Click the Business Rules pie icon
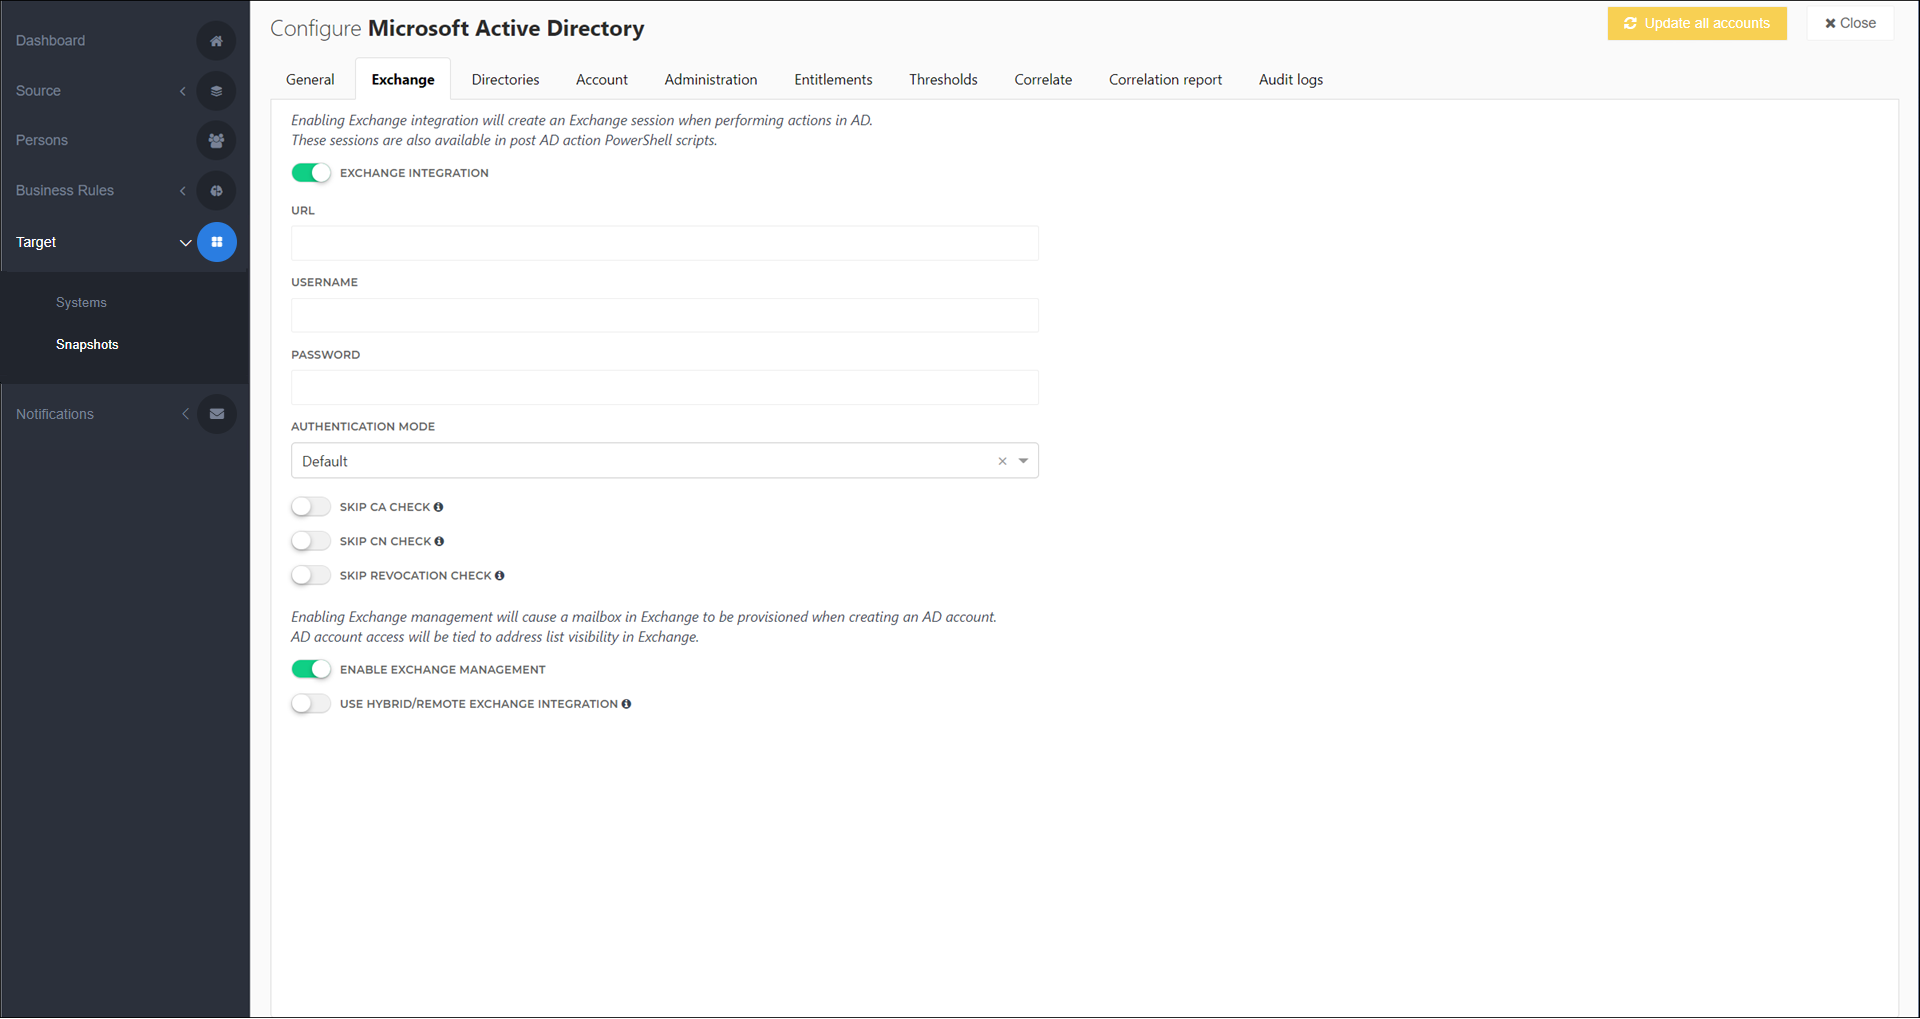This screenshot has width=1920, height=1019. (216, 191)
